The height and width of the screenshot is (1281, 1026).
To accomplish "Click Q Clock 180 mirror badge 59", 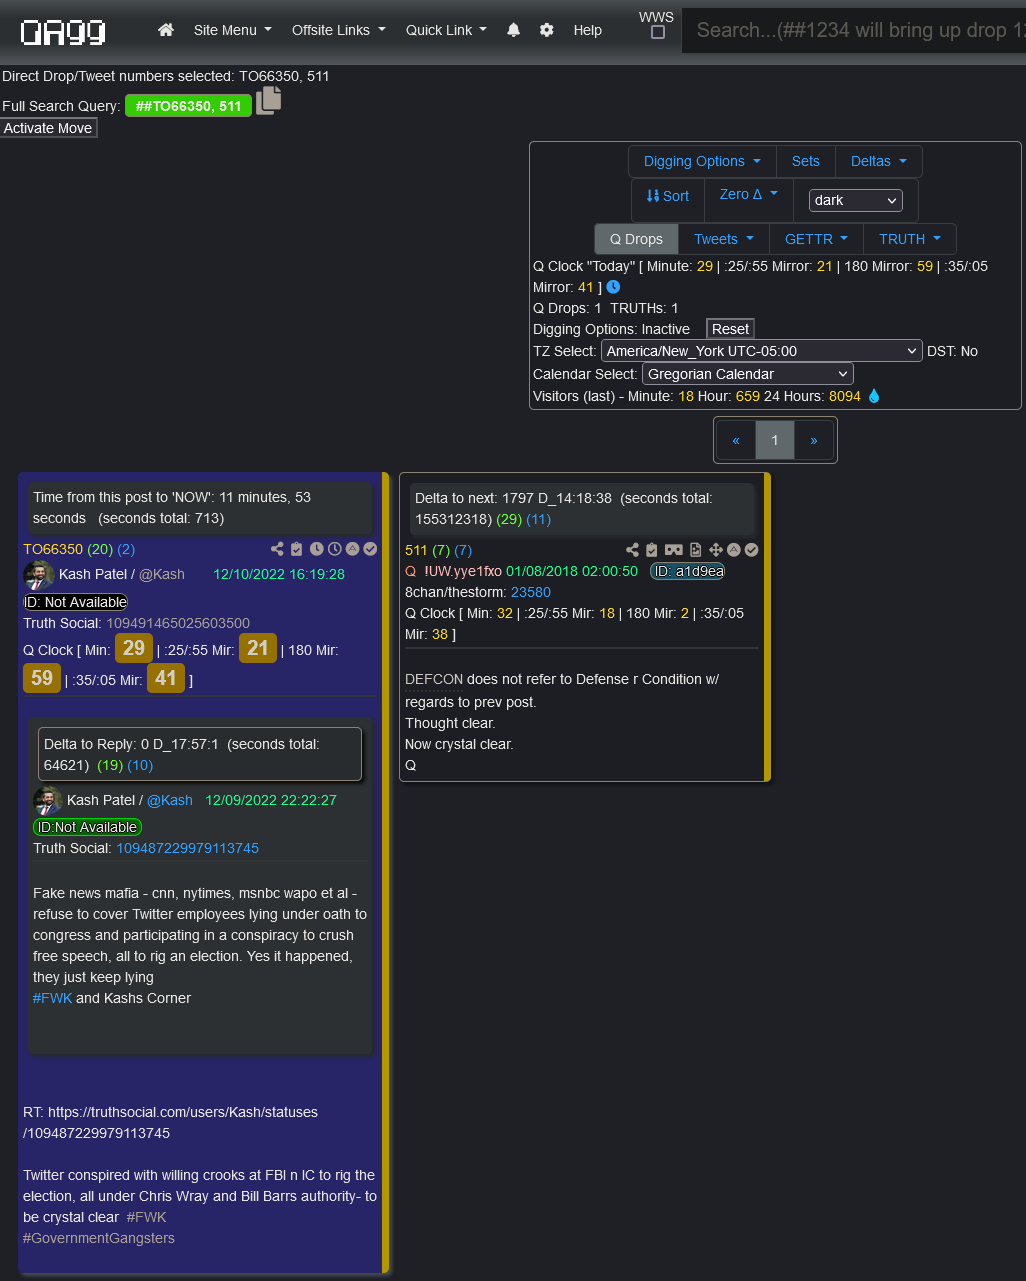I will point(42,678).
